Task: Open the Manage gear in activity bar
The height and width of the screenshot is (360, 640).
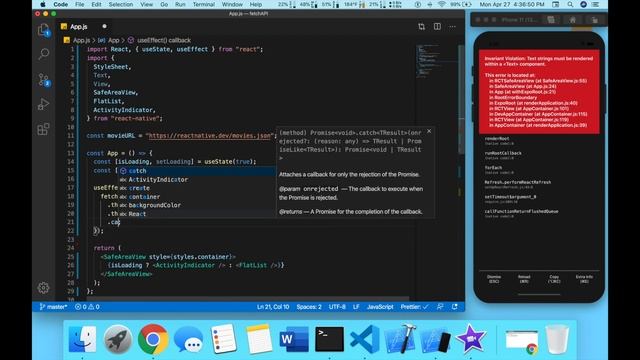Action: point(44,288)
